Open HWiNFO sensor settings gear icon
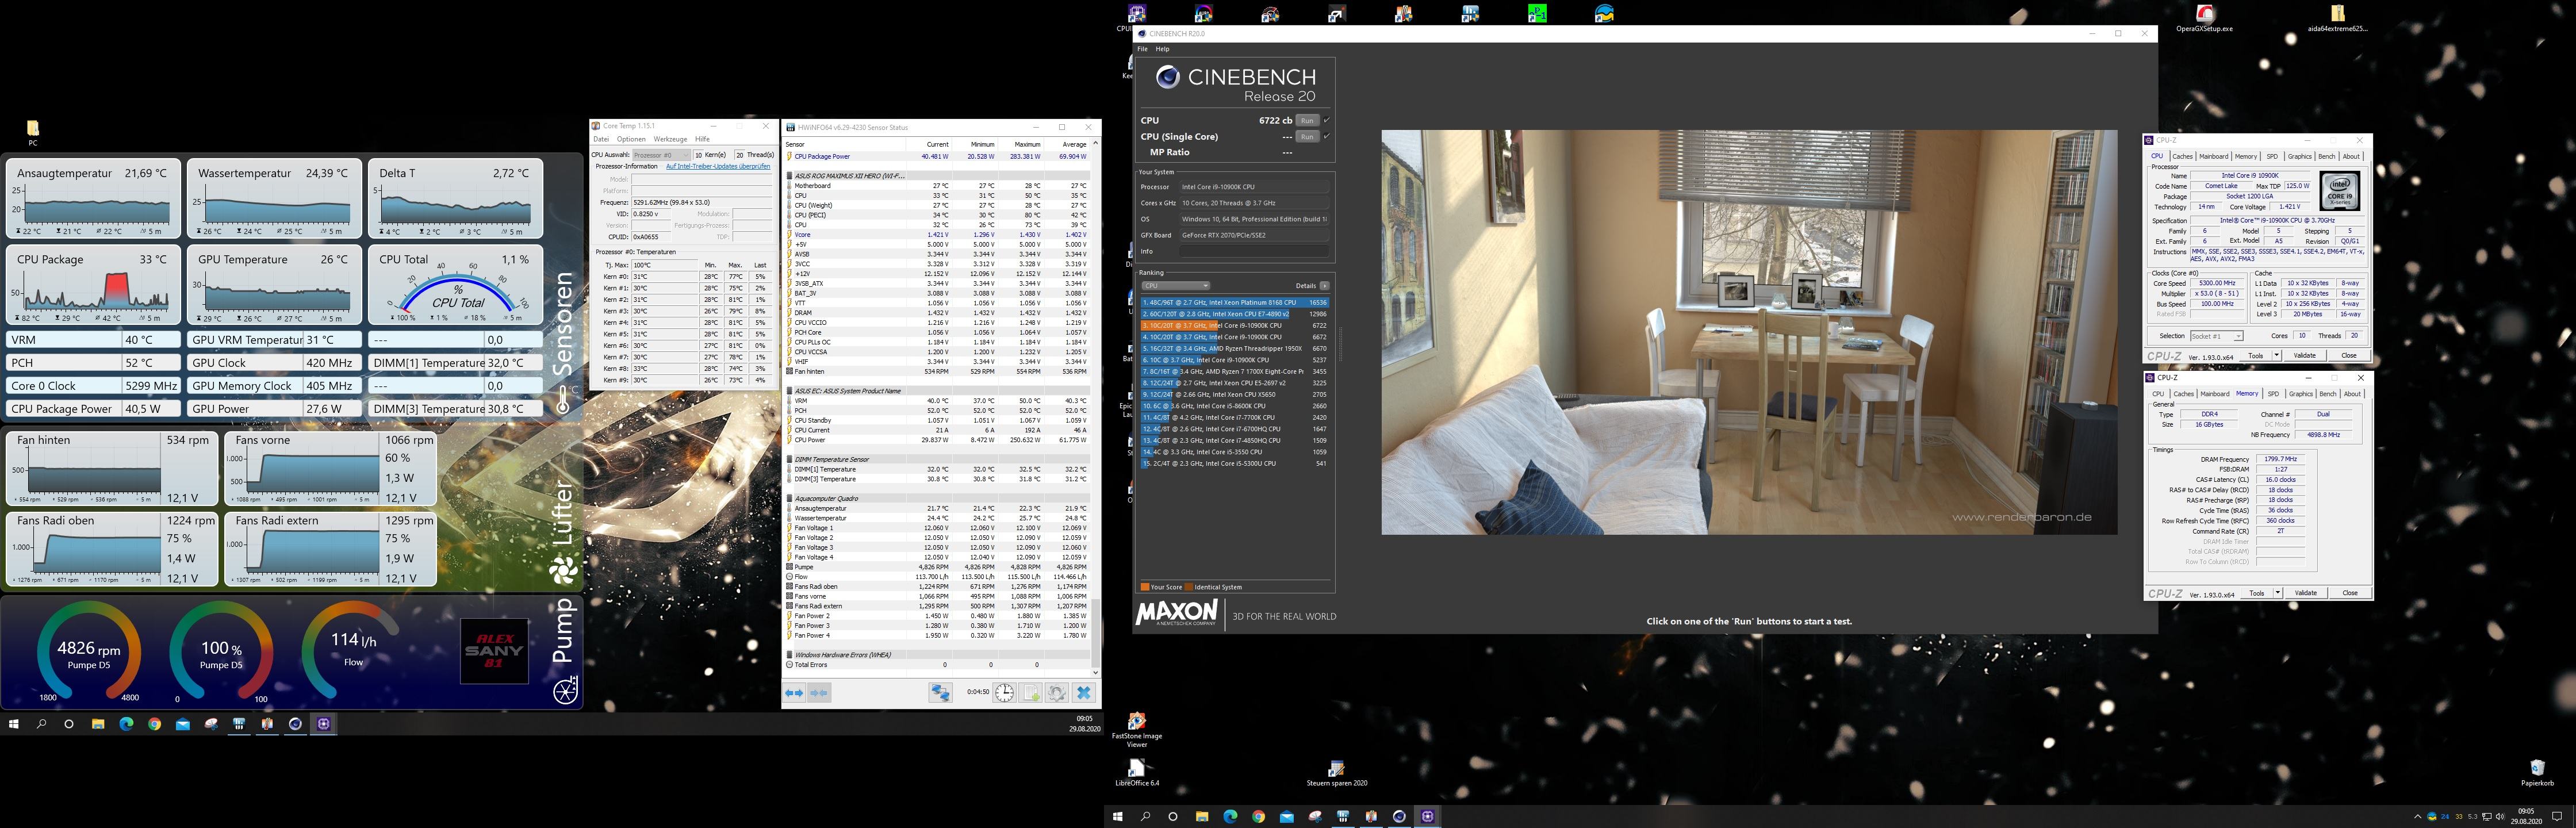The width and height of the screenshot is (2576, 828). (1057, 693)
